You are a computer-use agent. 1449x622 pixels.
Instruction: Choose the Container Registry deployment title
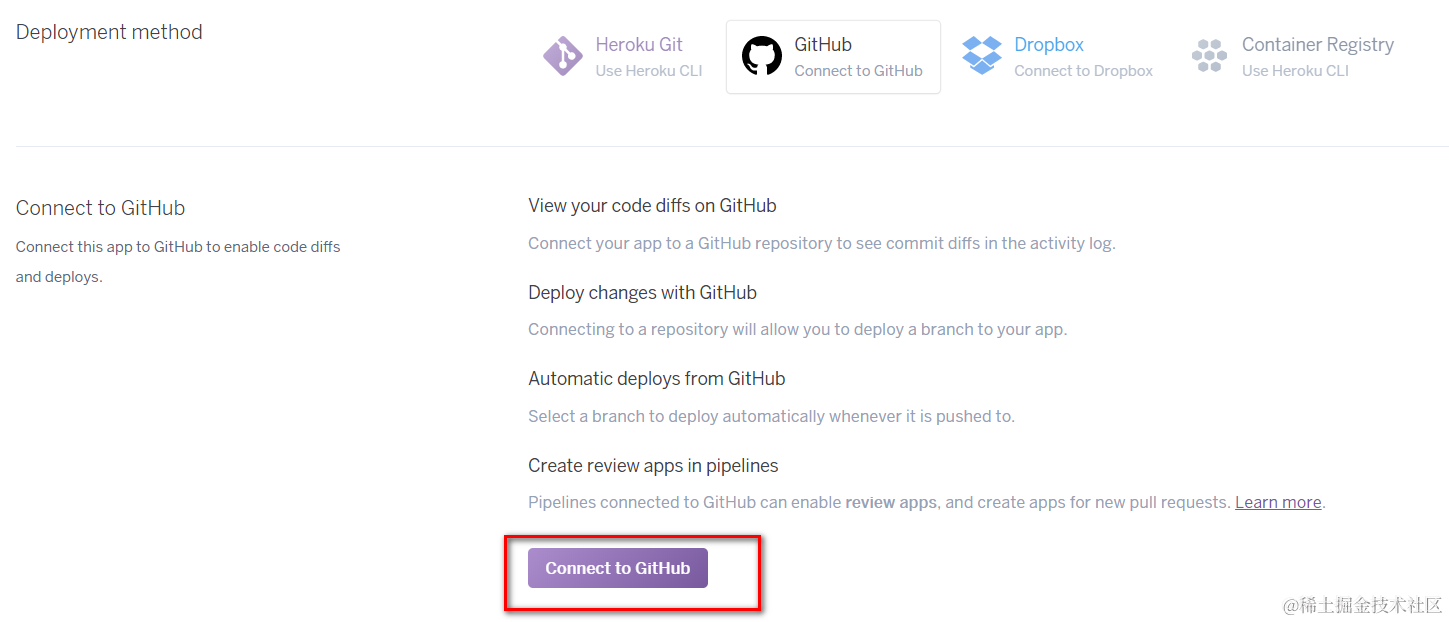(x=1318, y=44)
